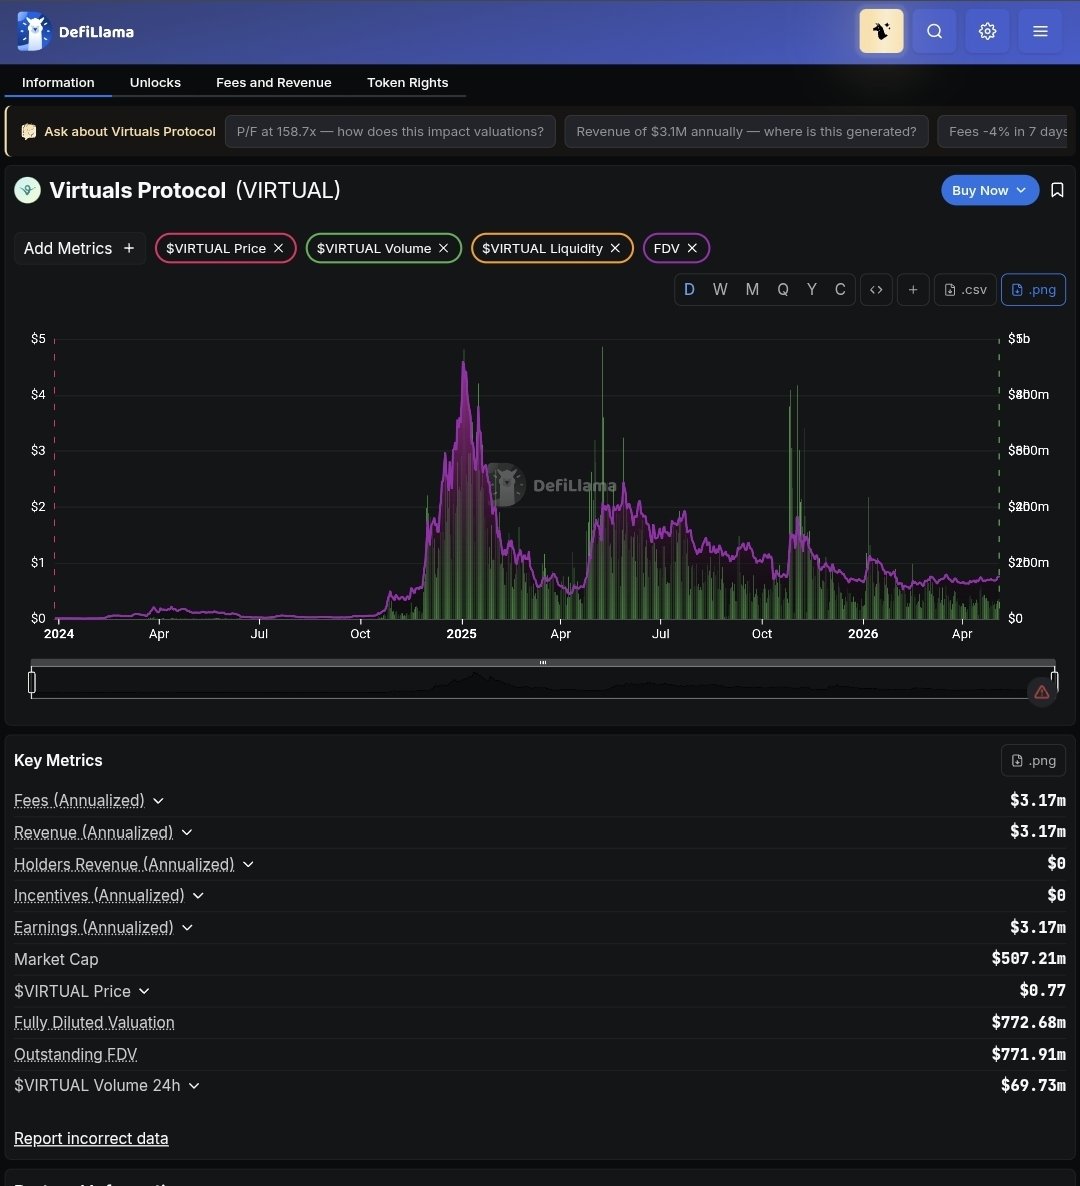The height and width of the screenshot is (1186, 1080).
Task: Click the Outstanding FDV value $771.91m
Action: 1029,1054
